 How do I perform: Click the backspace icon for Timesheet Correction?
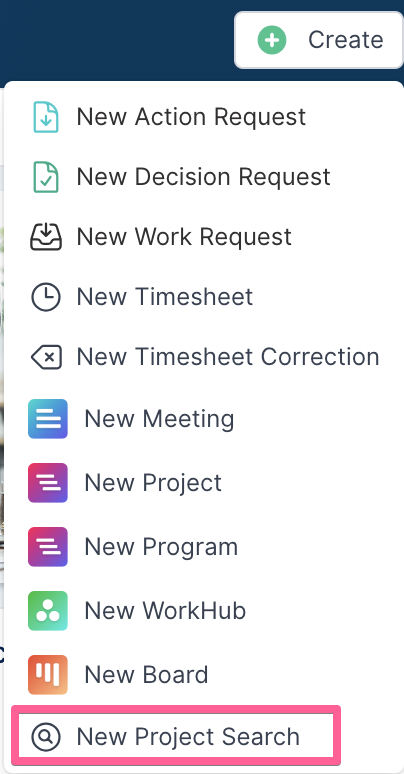(46, 356)
